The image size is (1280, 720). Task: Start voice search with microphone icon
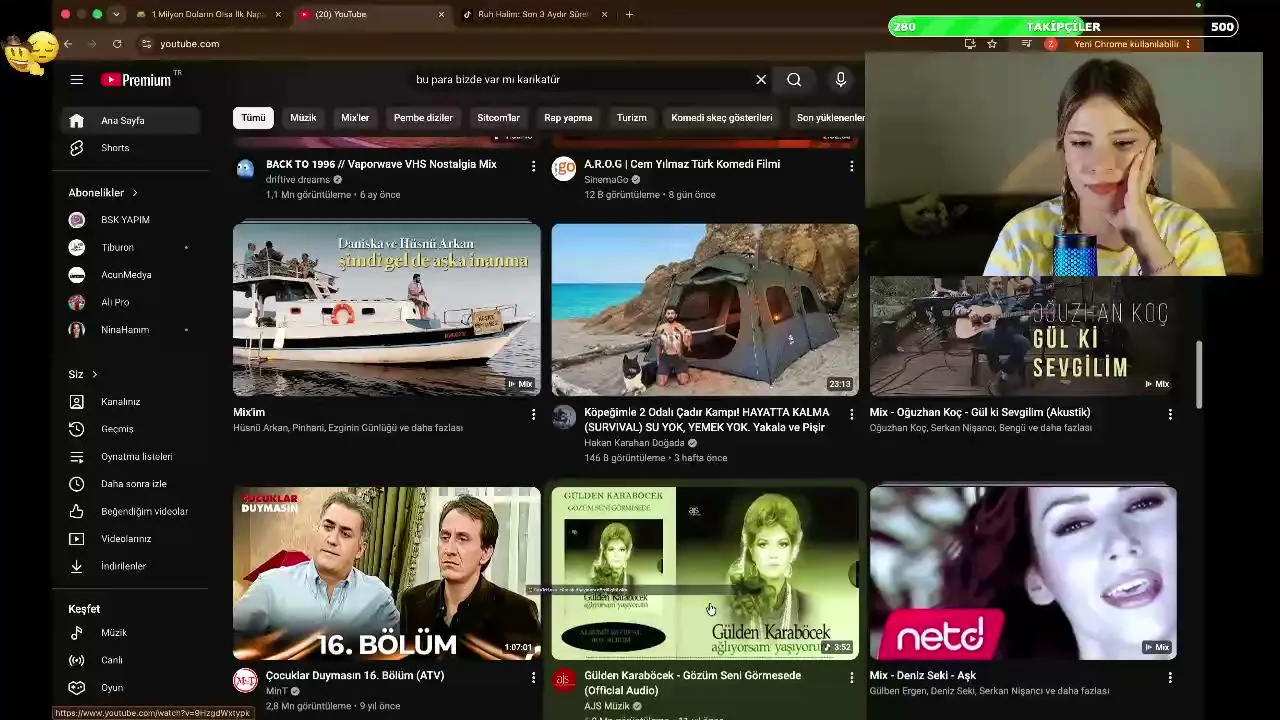coord(841,79)
